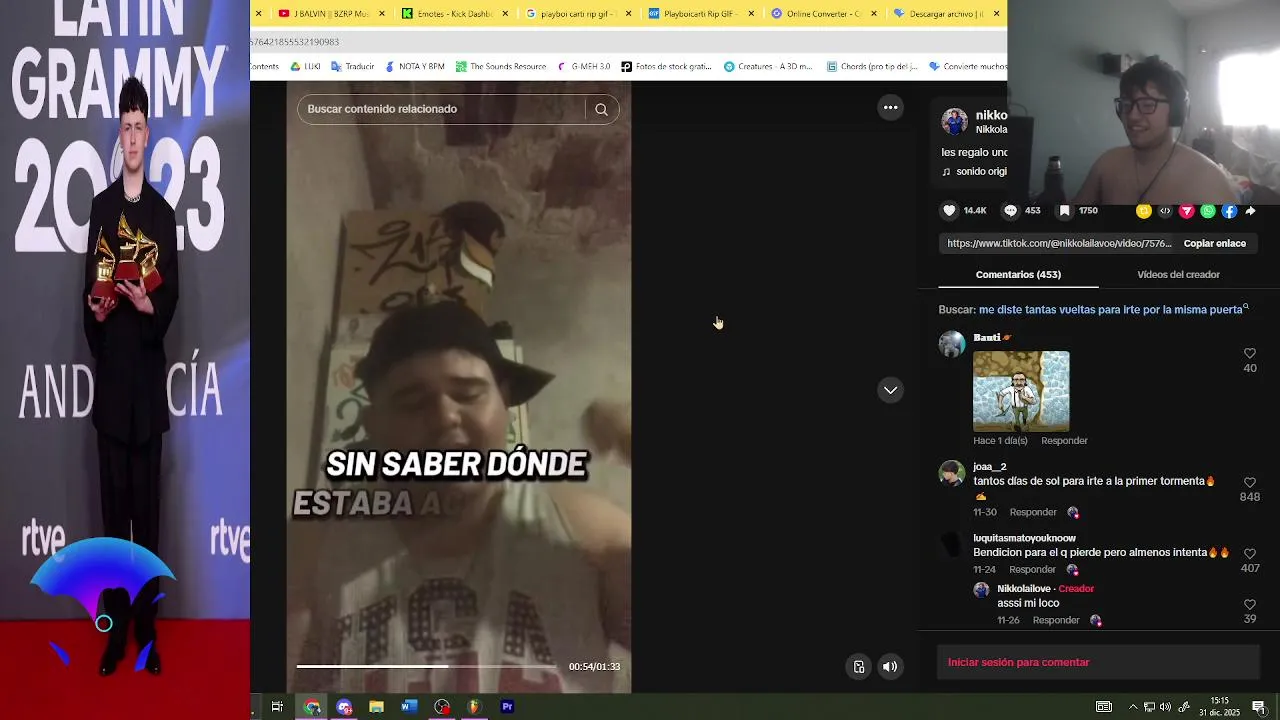Reply to the 'asssi mi loco' comment

point(1056,620)
